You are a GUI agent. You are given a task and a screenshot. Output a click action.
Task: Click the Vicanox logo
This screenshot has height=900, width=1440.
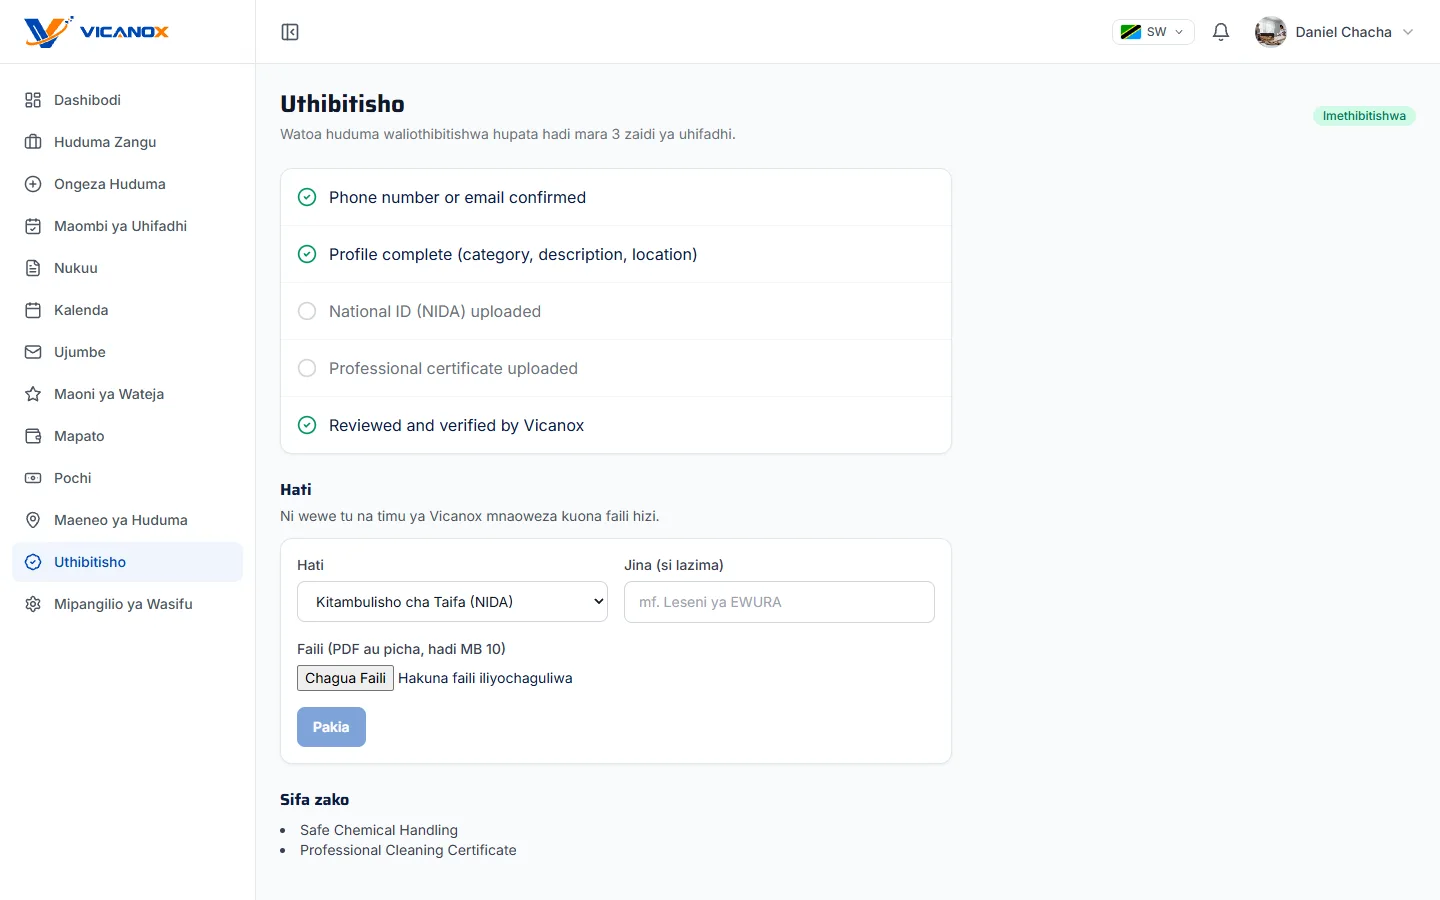coord(97,32)
